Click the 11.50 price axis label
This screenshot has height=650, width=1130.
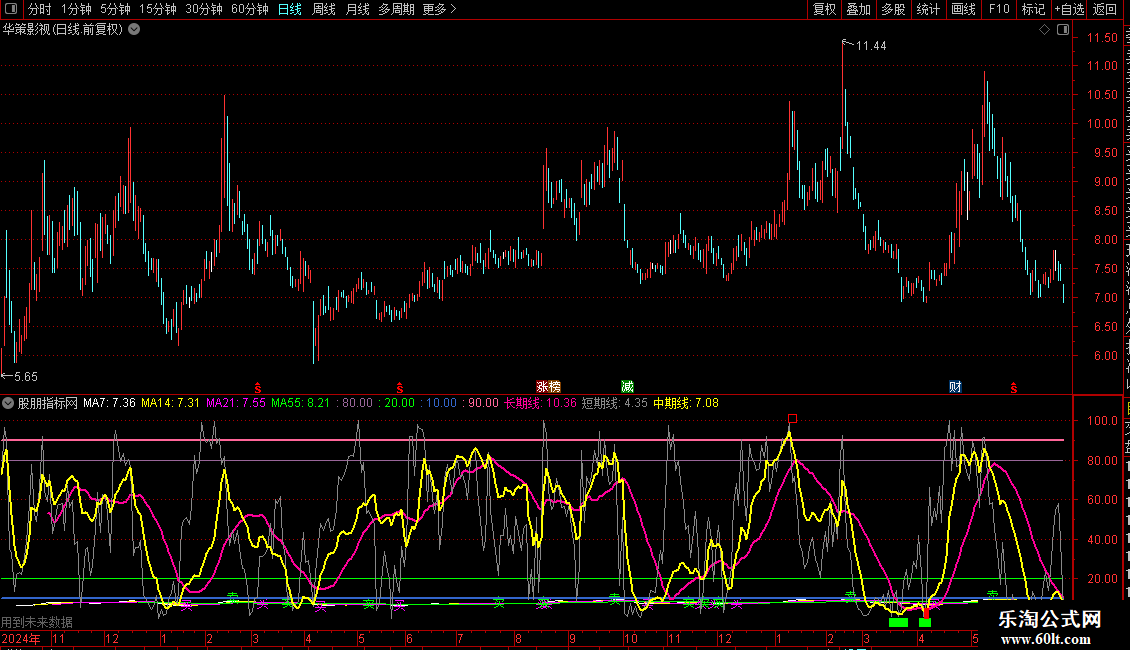pyautogui.click(x=1103, y=37)
